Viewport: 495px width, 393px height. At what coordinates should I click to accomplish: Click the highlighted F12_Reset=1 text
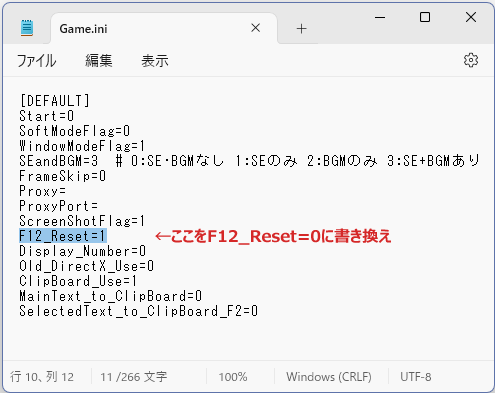63,236
